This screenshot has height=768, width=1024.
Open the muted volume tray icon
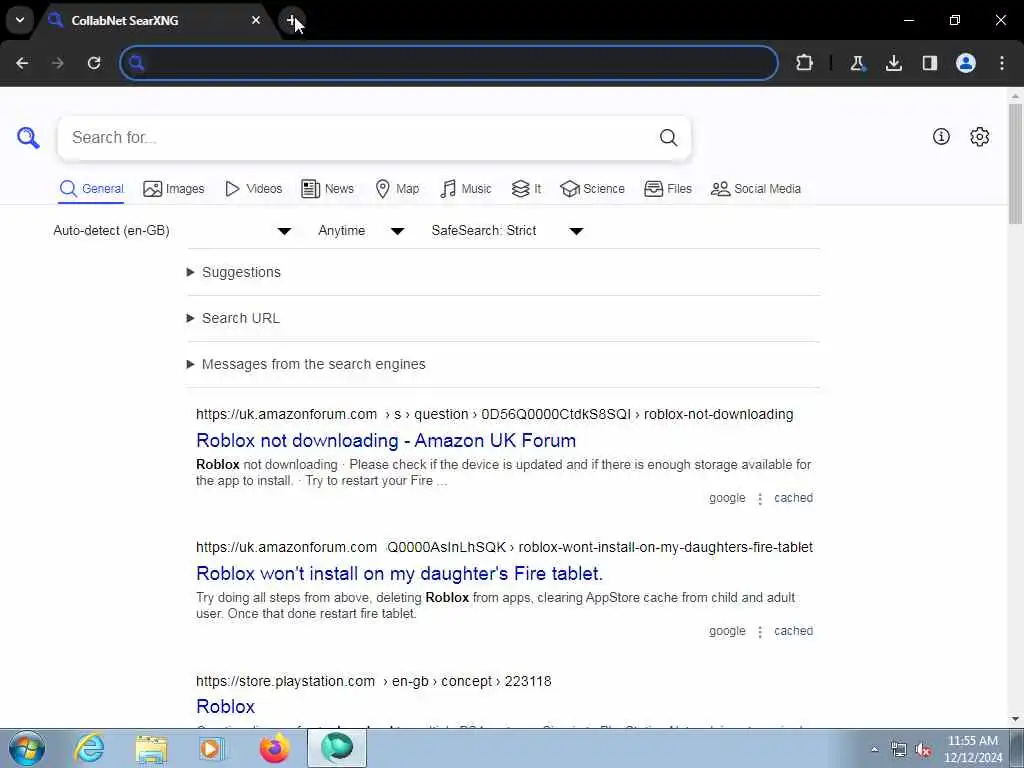923,750
